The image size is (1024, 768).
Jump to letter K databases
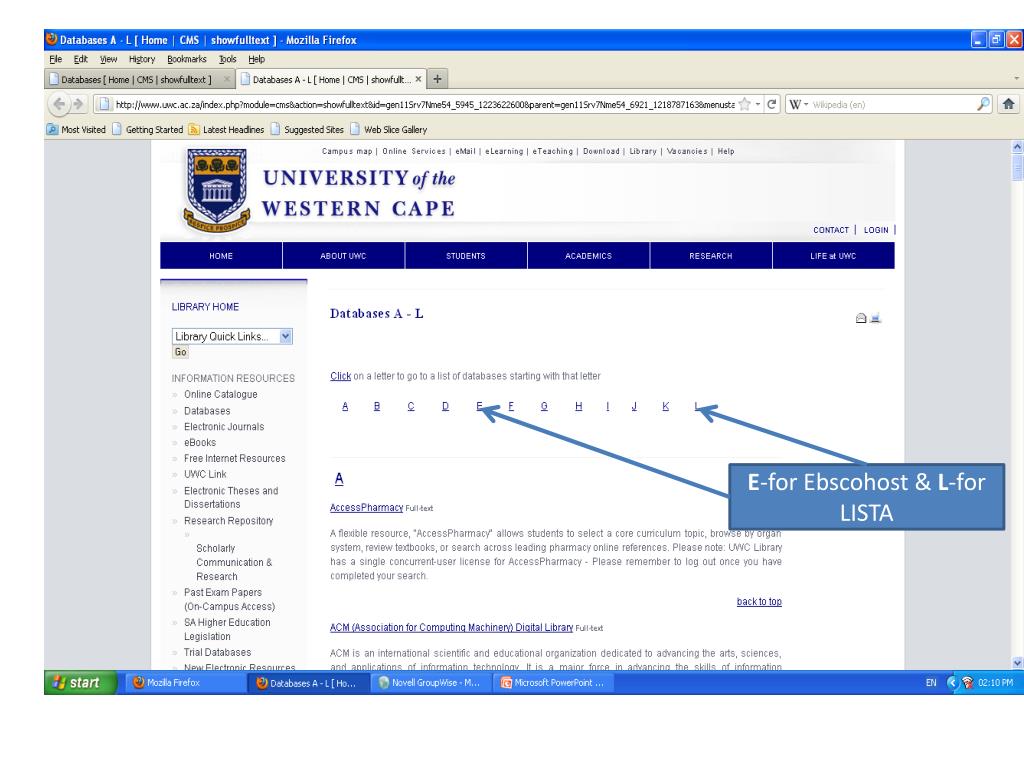tap(665, 406)
